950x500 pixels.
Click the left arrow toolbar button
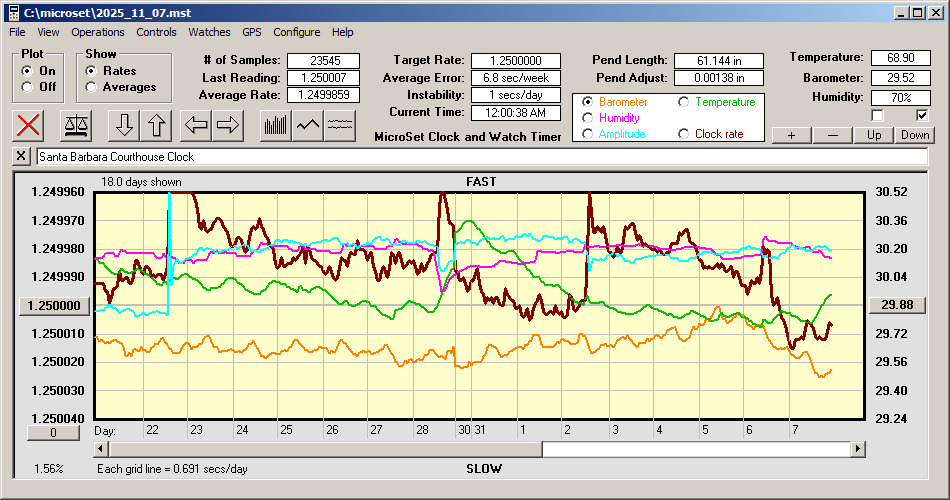click(x=196, y=125)
